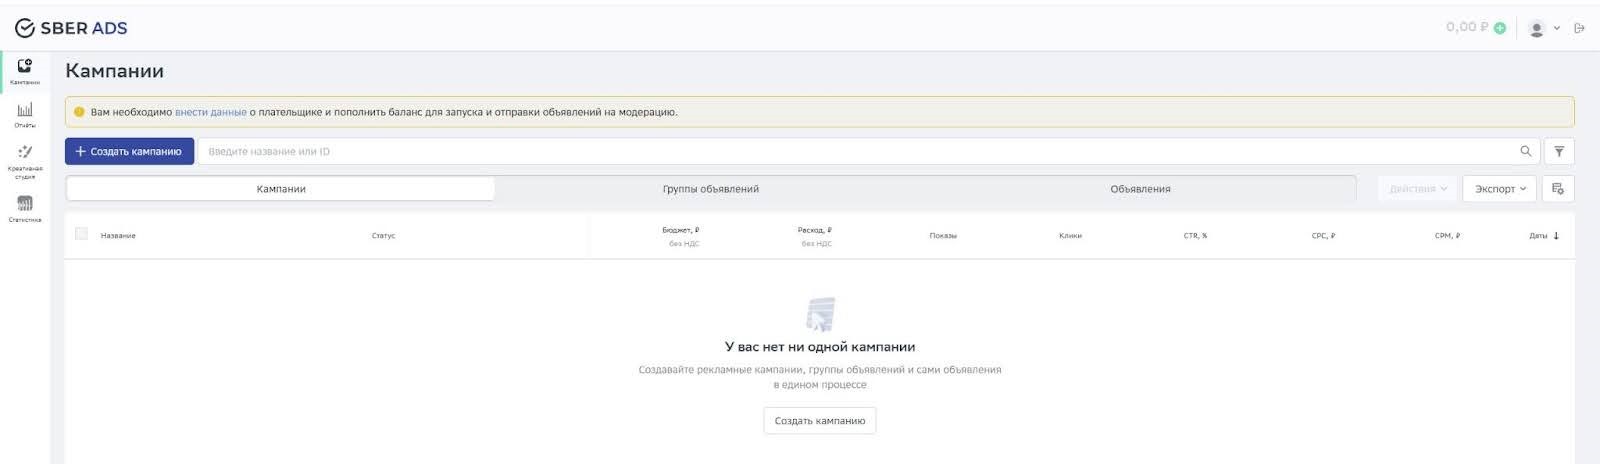Click the Даты column header
This screenshot has height=464, width=1600.
1538,236
